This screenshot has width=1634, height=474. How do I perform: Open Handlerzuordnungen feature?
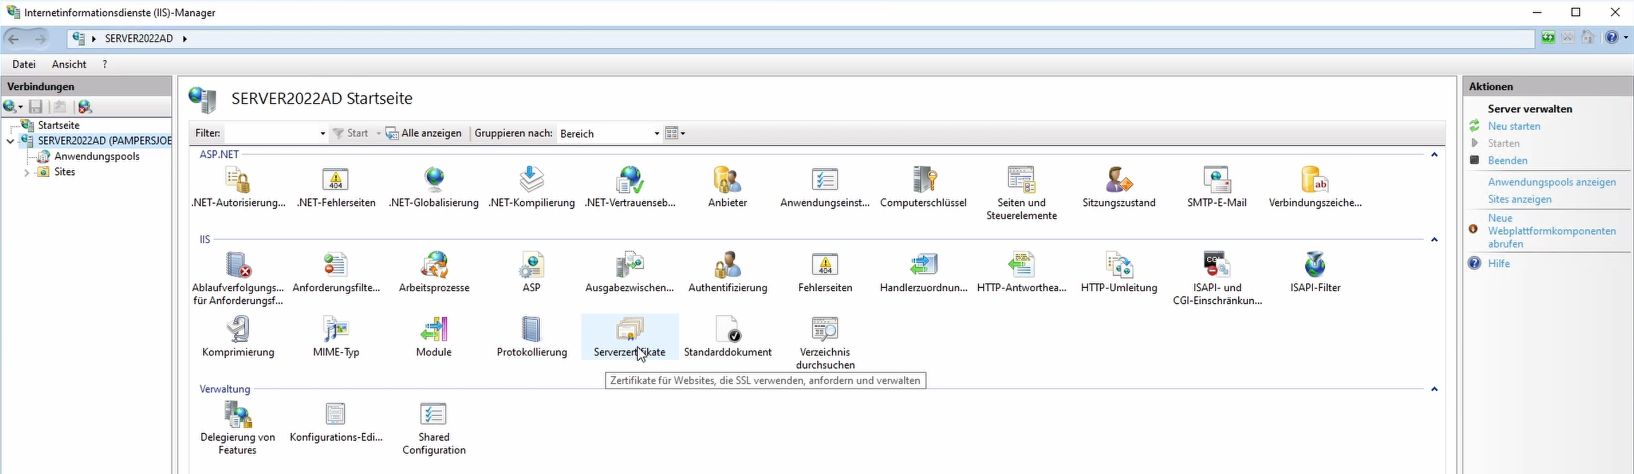click(x=923, y=272)
